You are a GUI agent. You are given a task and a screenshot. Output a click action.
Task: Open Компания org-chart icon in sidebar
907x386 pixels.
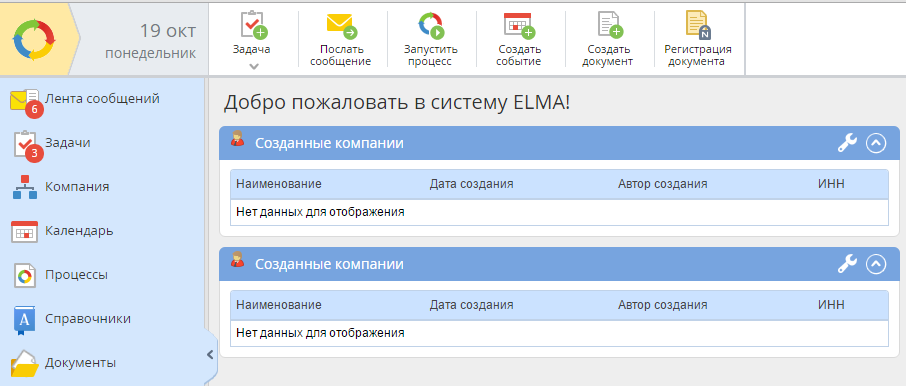24,187
